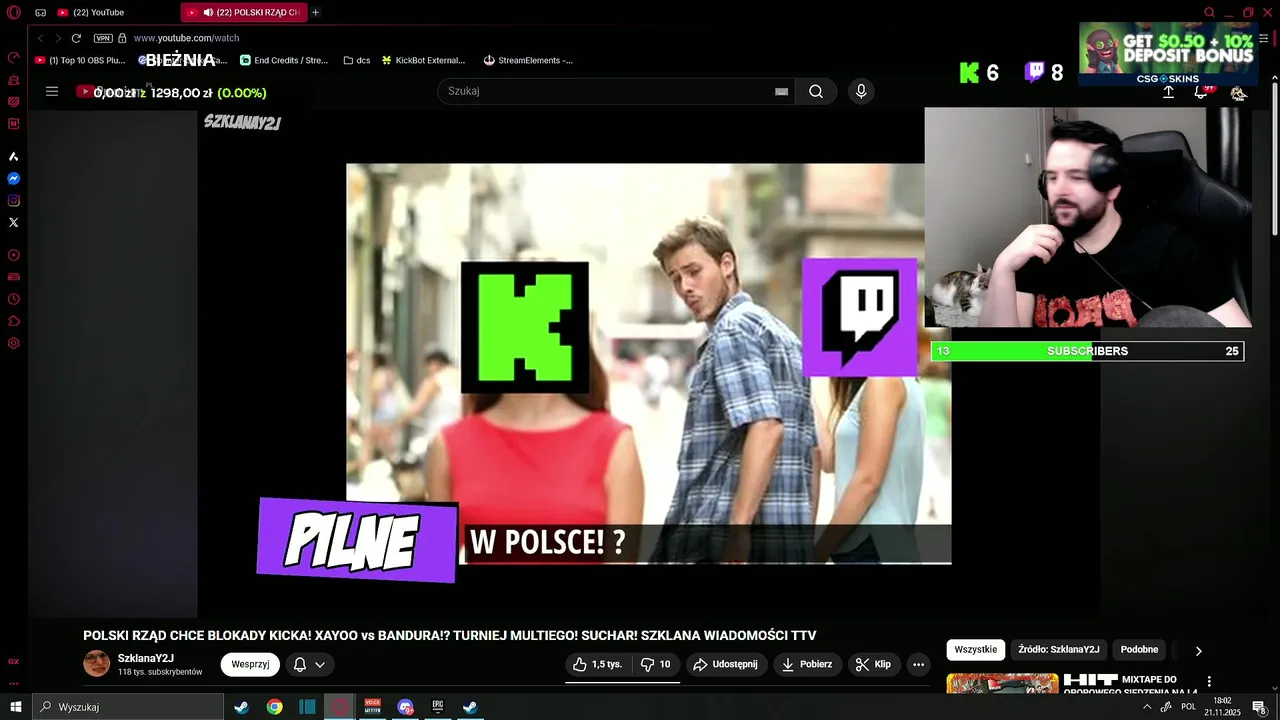The height and width of the screenshot is (720, 1280).
Task: Click CSGO Skins deposit bonus banner
Action: click(1167, 54)
